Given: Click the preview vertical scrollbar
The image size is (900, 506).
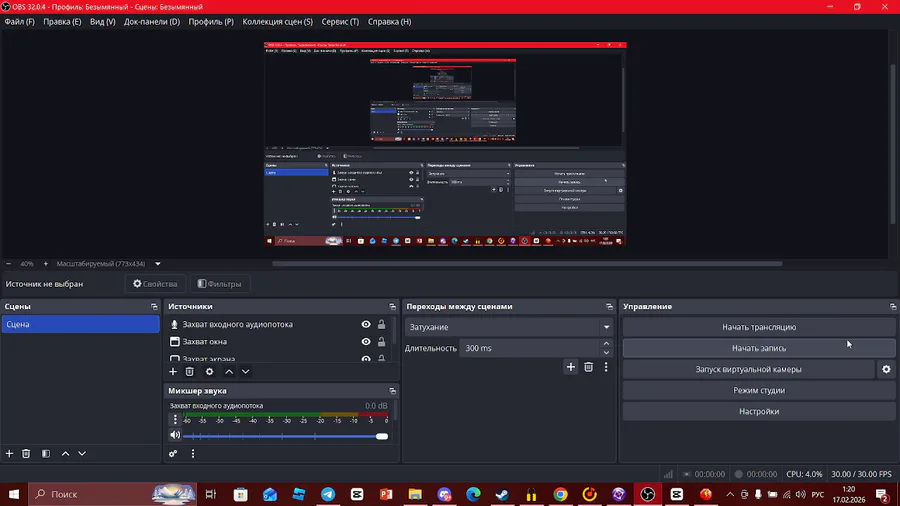Looking at the screenshot, I should (893, 143).
